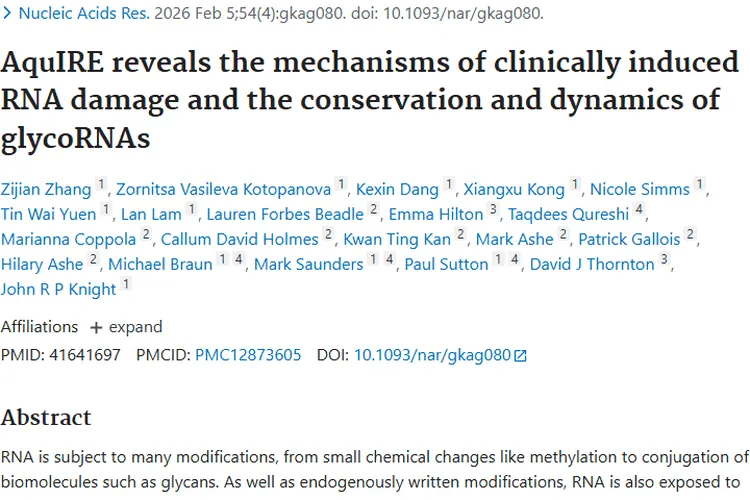Click author Lauren Forbes Beadle
The height and width of the screenshot is (500, 750).
285,214
